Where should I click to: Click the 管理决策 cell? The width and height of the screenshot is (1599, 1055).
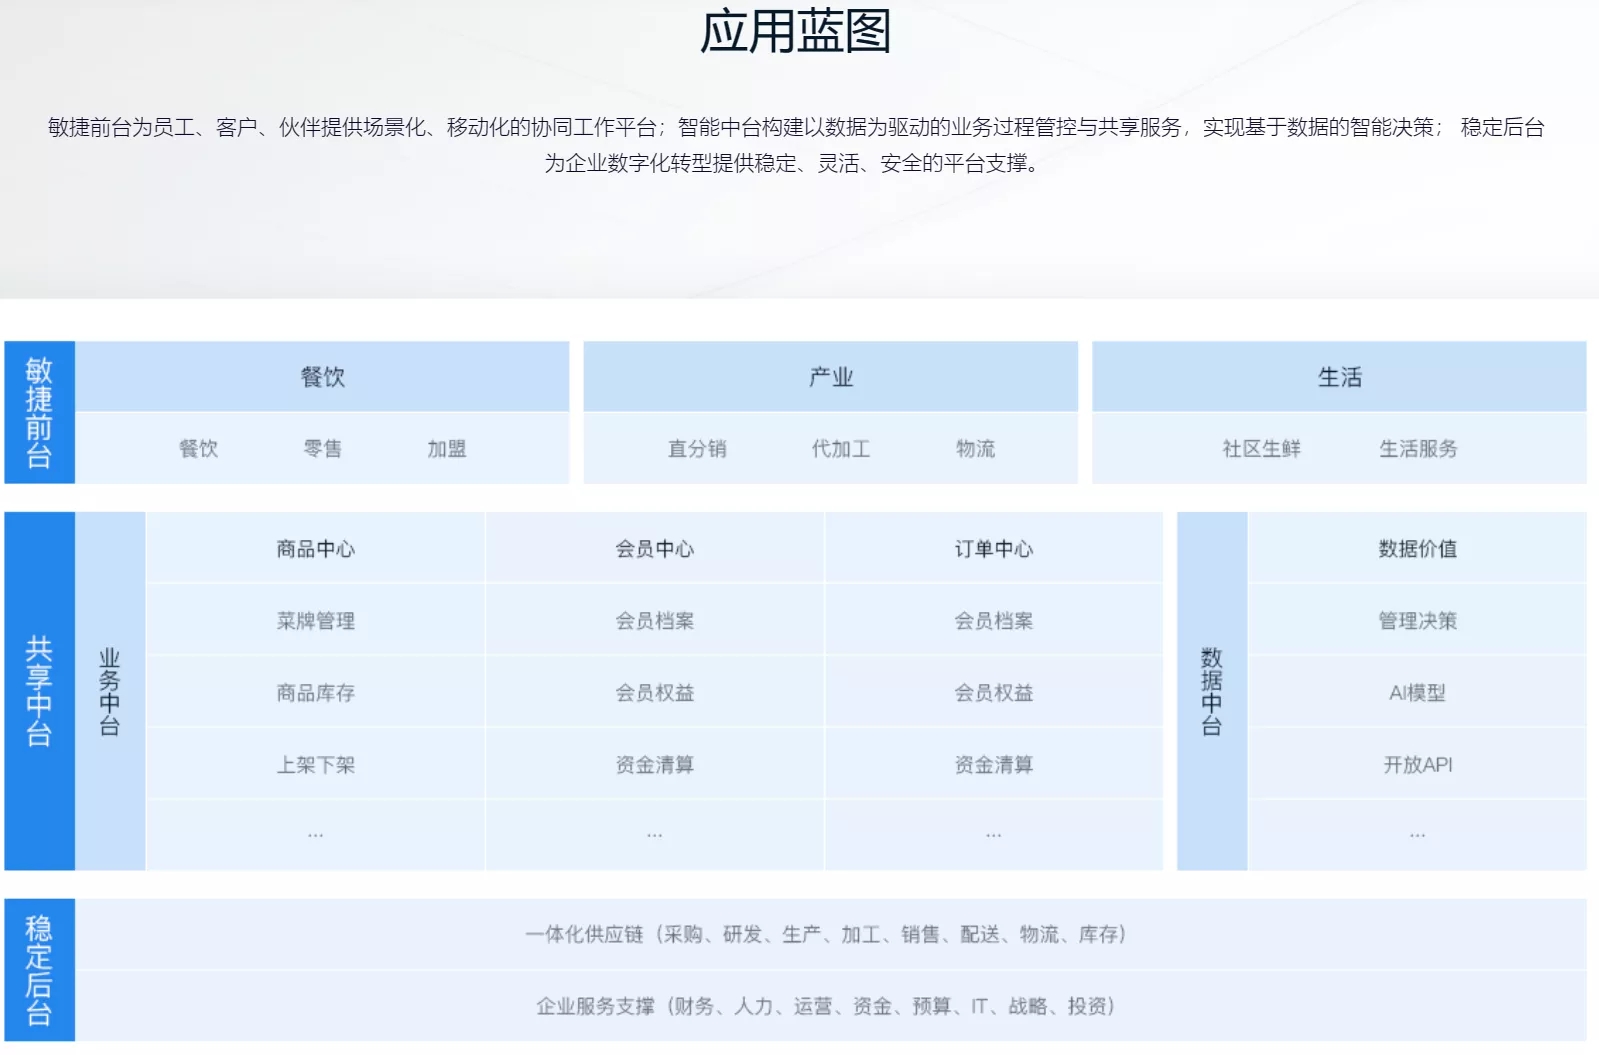click(1417, 620)
